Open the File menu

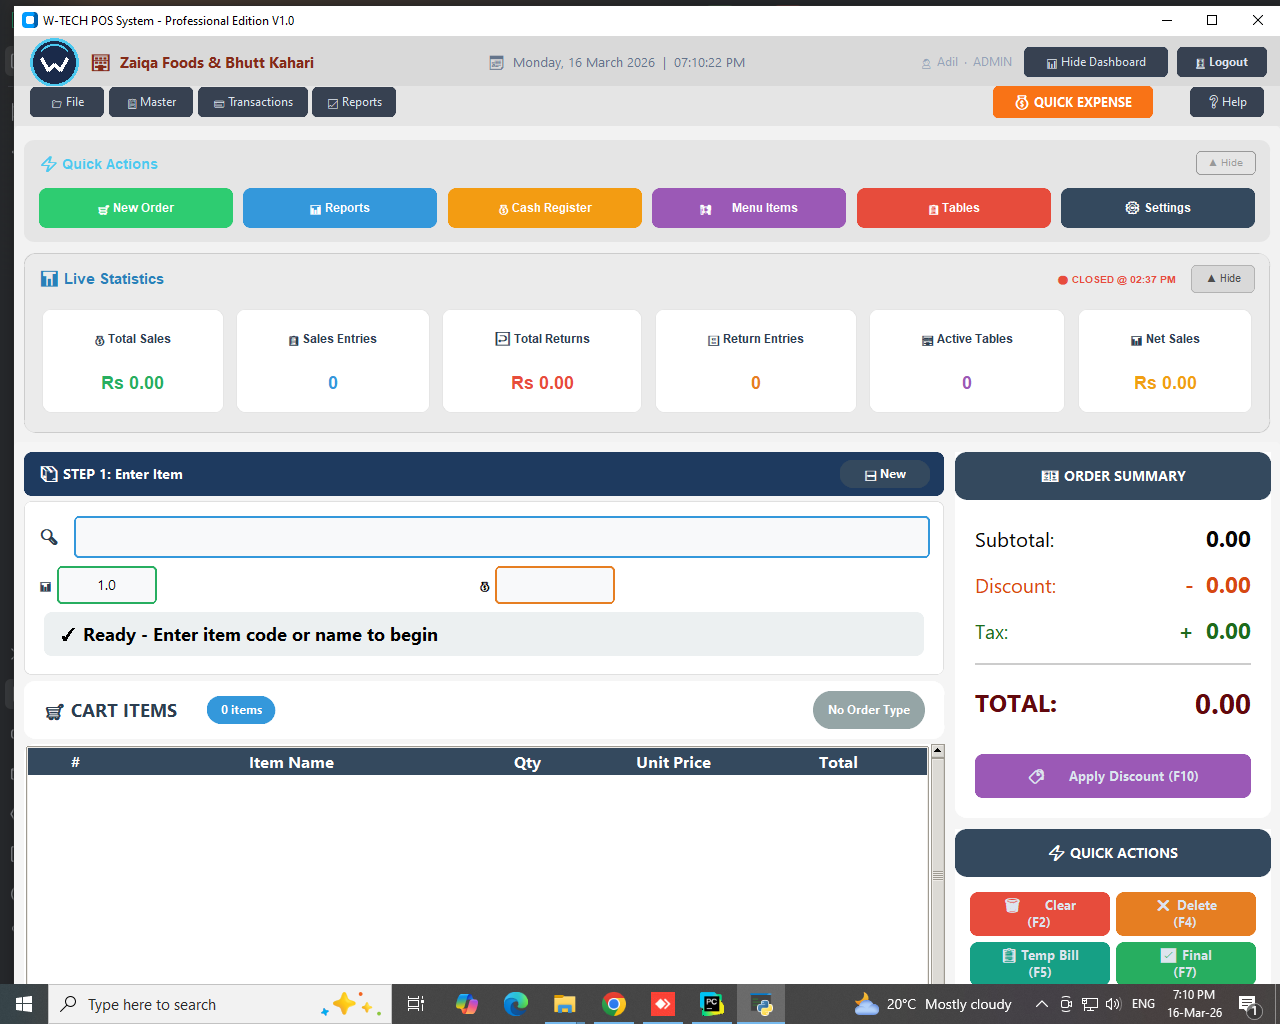67,102
